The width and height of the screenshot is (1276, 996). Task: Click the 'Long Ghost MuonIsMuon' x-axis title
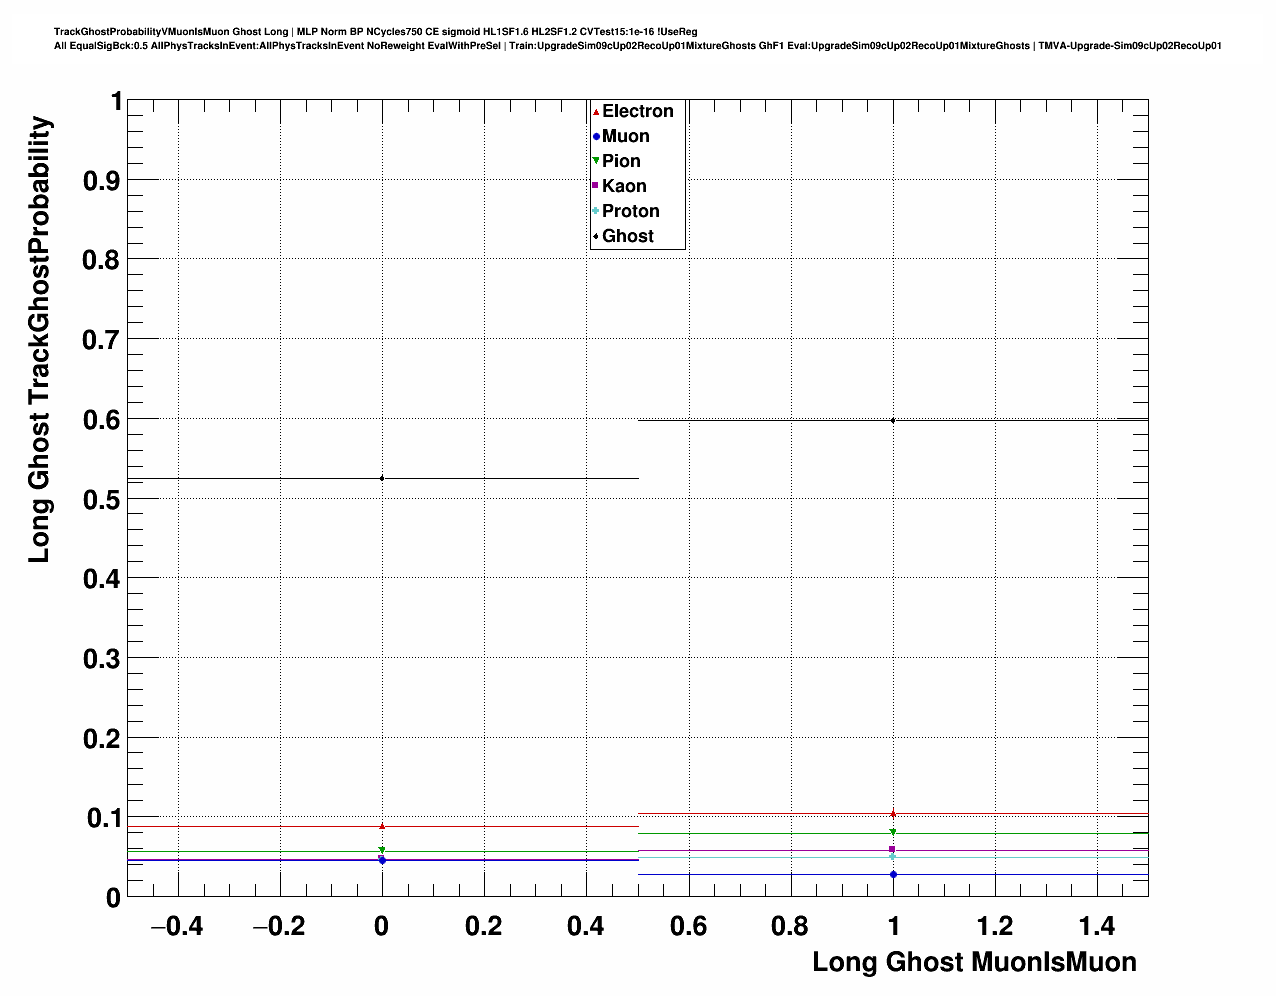pyautogui.click(x=974, y=963)
